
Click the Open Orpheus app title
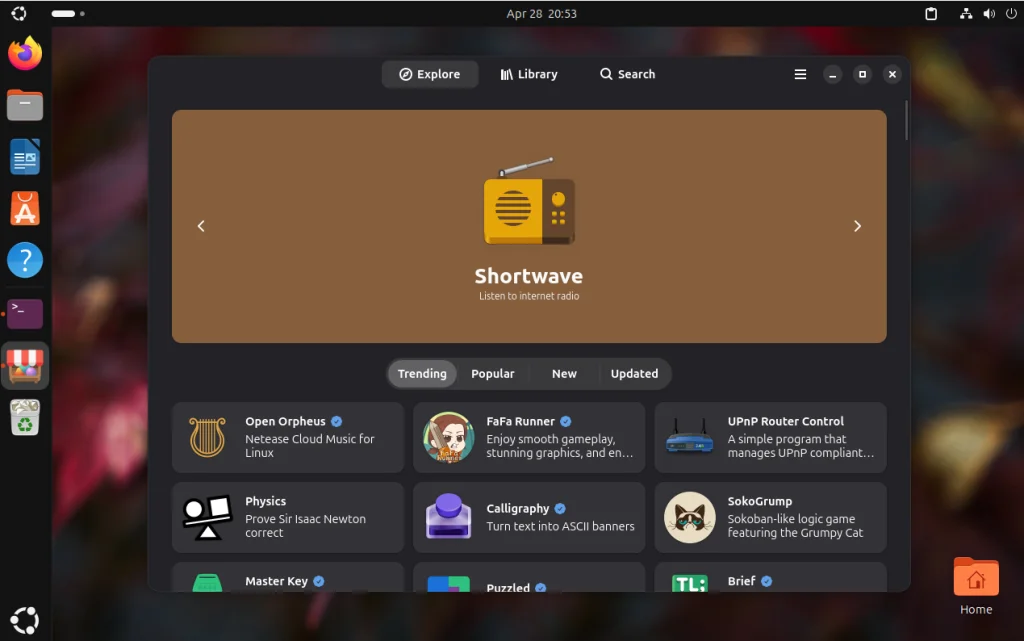285,422
